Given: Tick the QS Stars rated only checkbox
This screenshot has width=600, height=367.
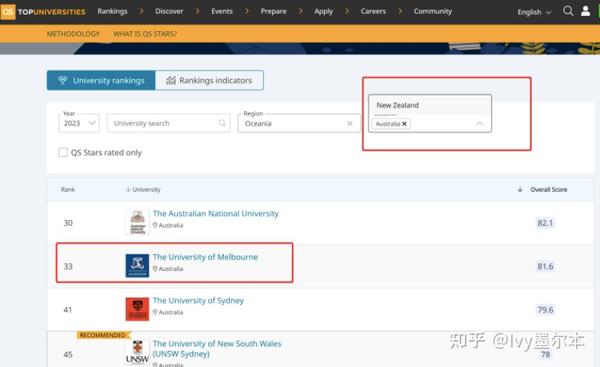Looking at the screenshot, I should (x=63, y=152).
